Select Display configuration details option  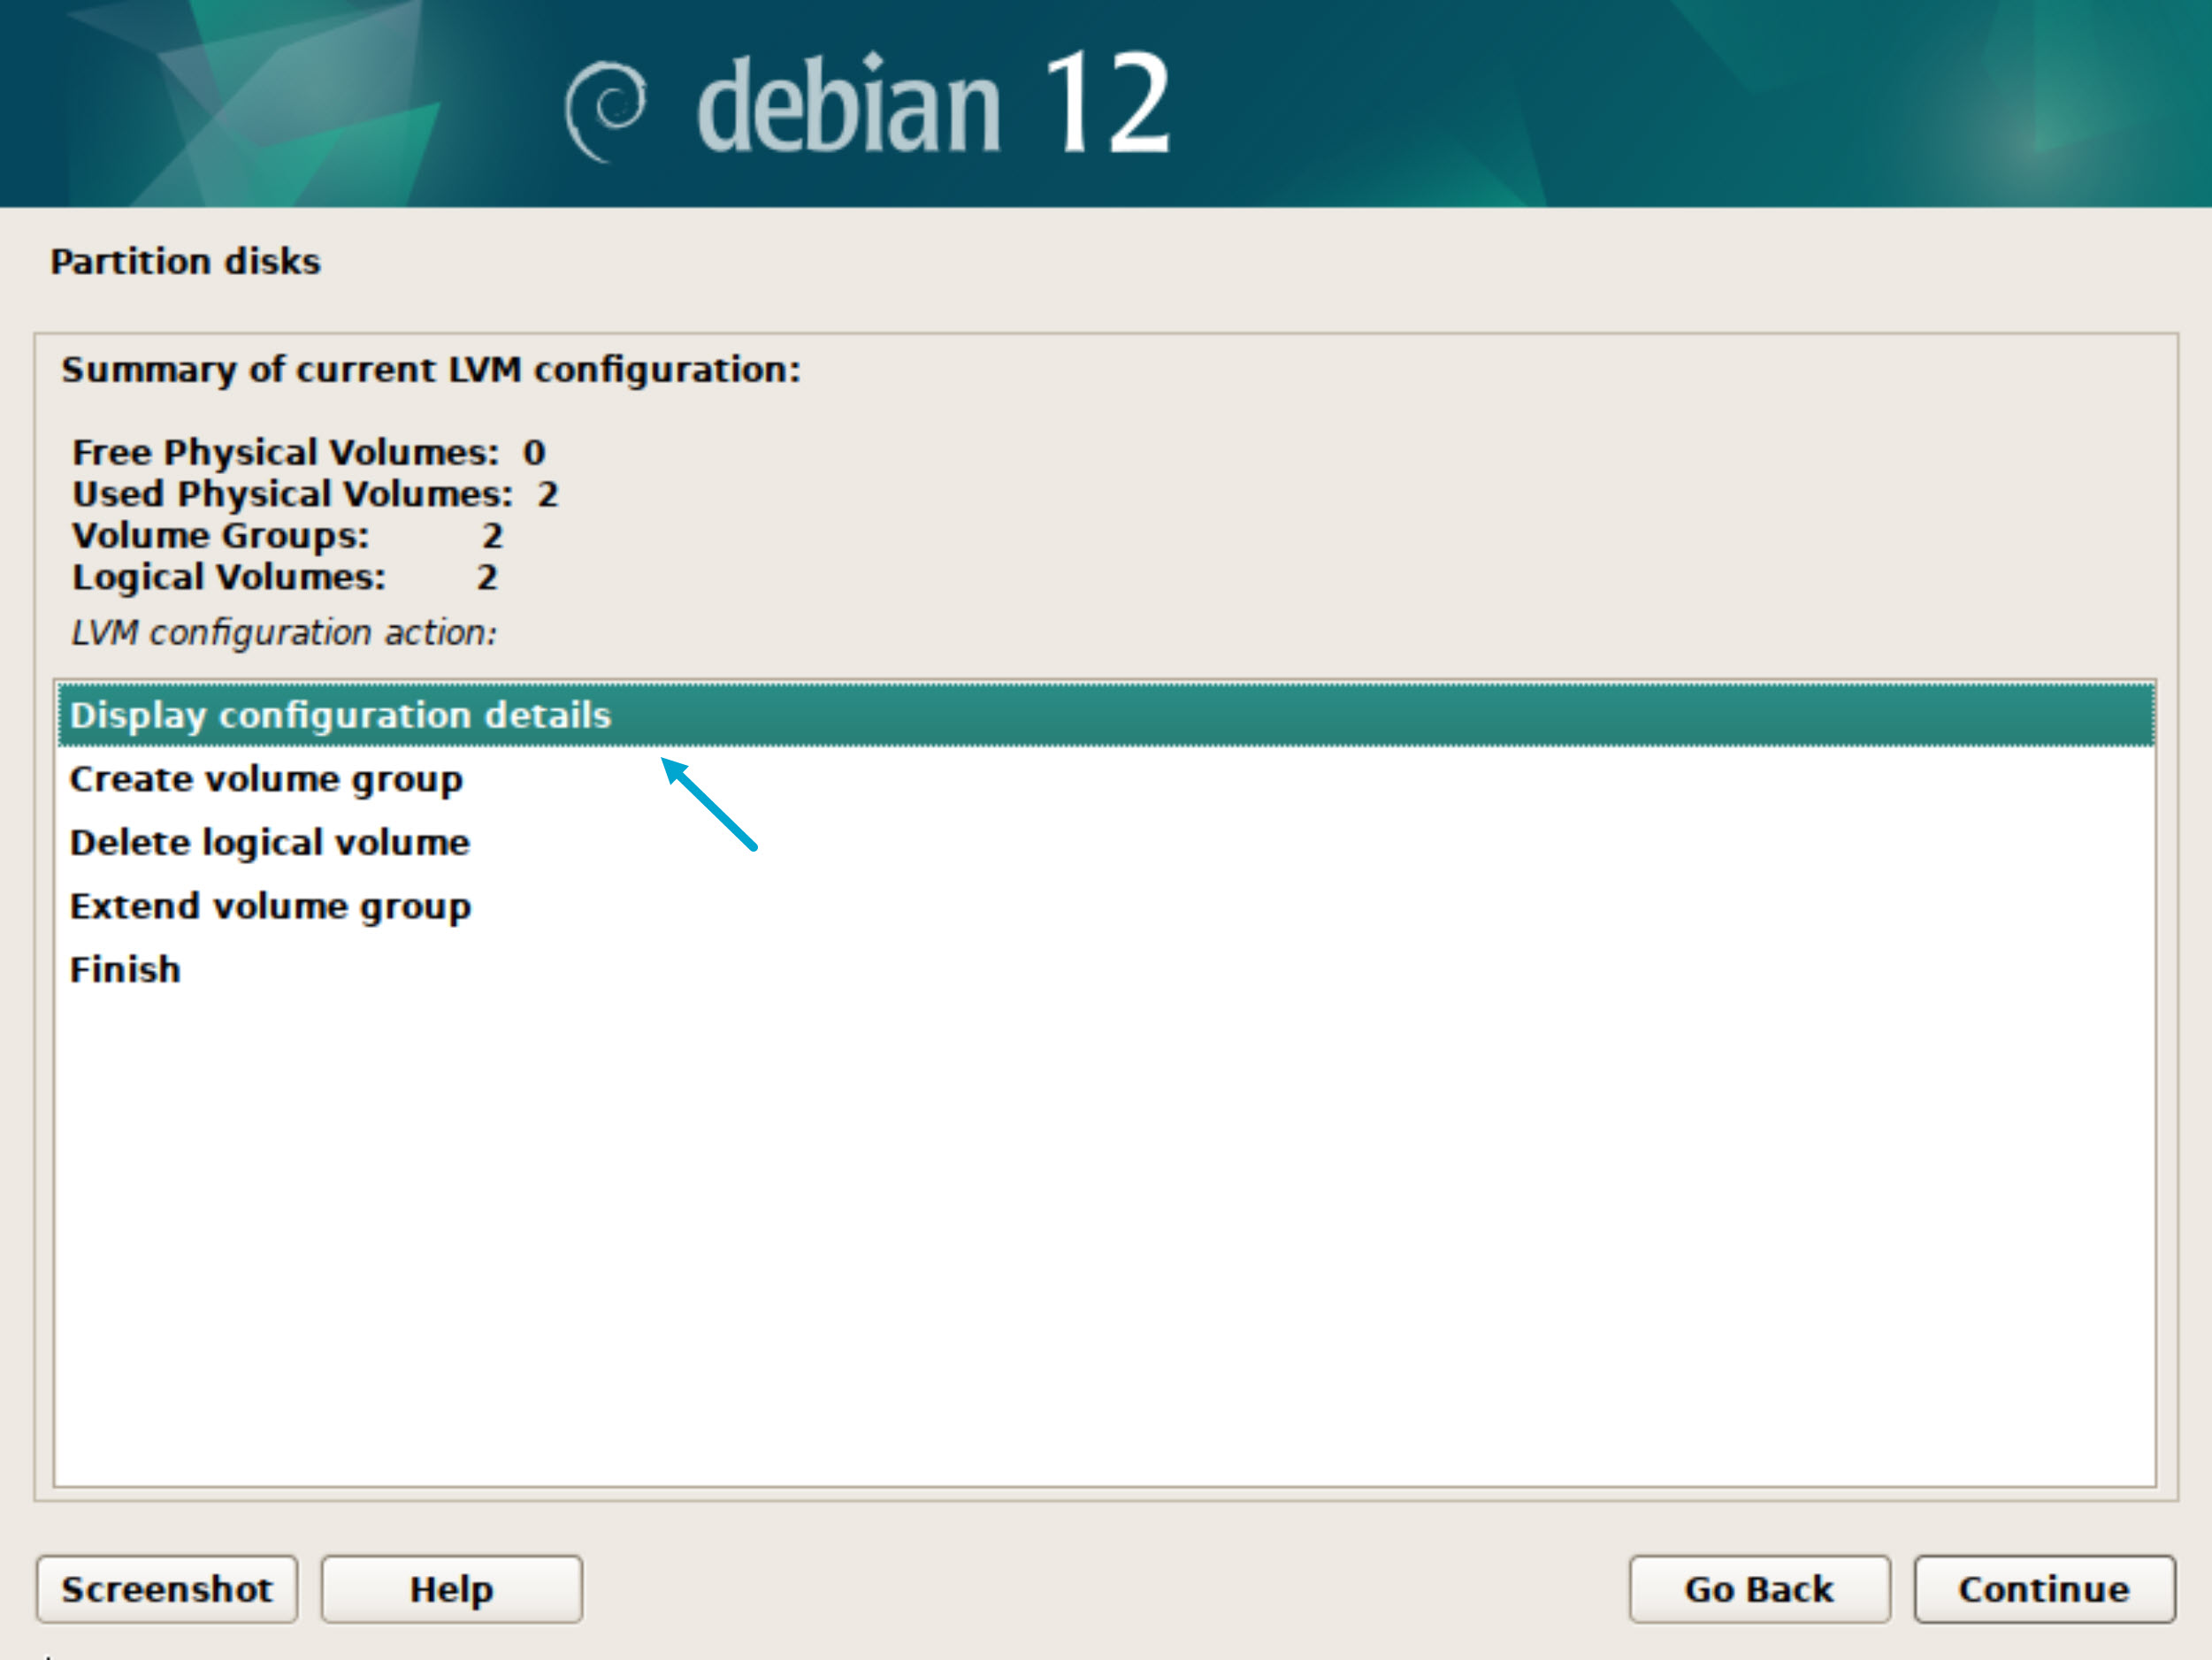point(340,715)
